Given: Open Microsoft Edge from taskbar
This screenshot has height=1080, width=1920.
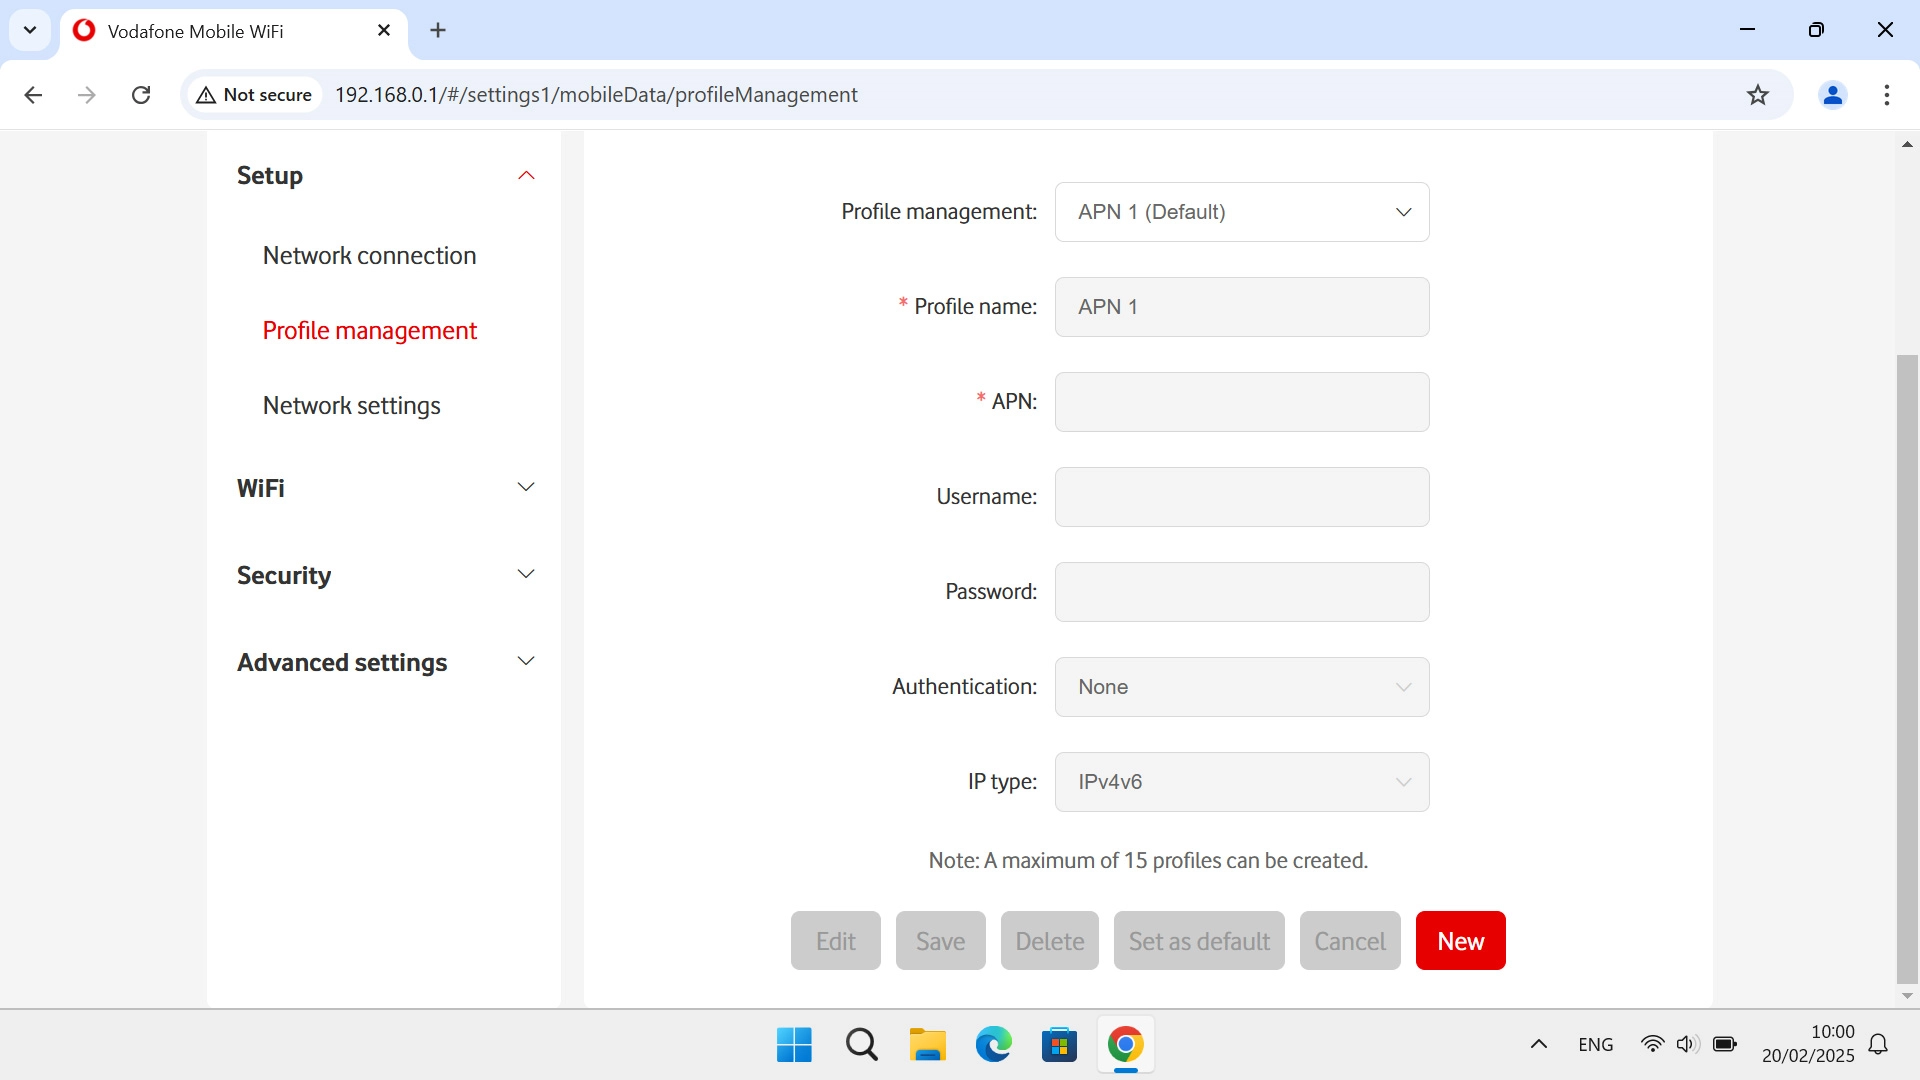Looking at the screenshot, I should (x=993, y=1045).
